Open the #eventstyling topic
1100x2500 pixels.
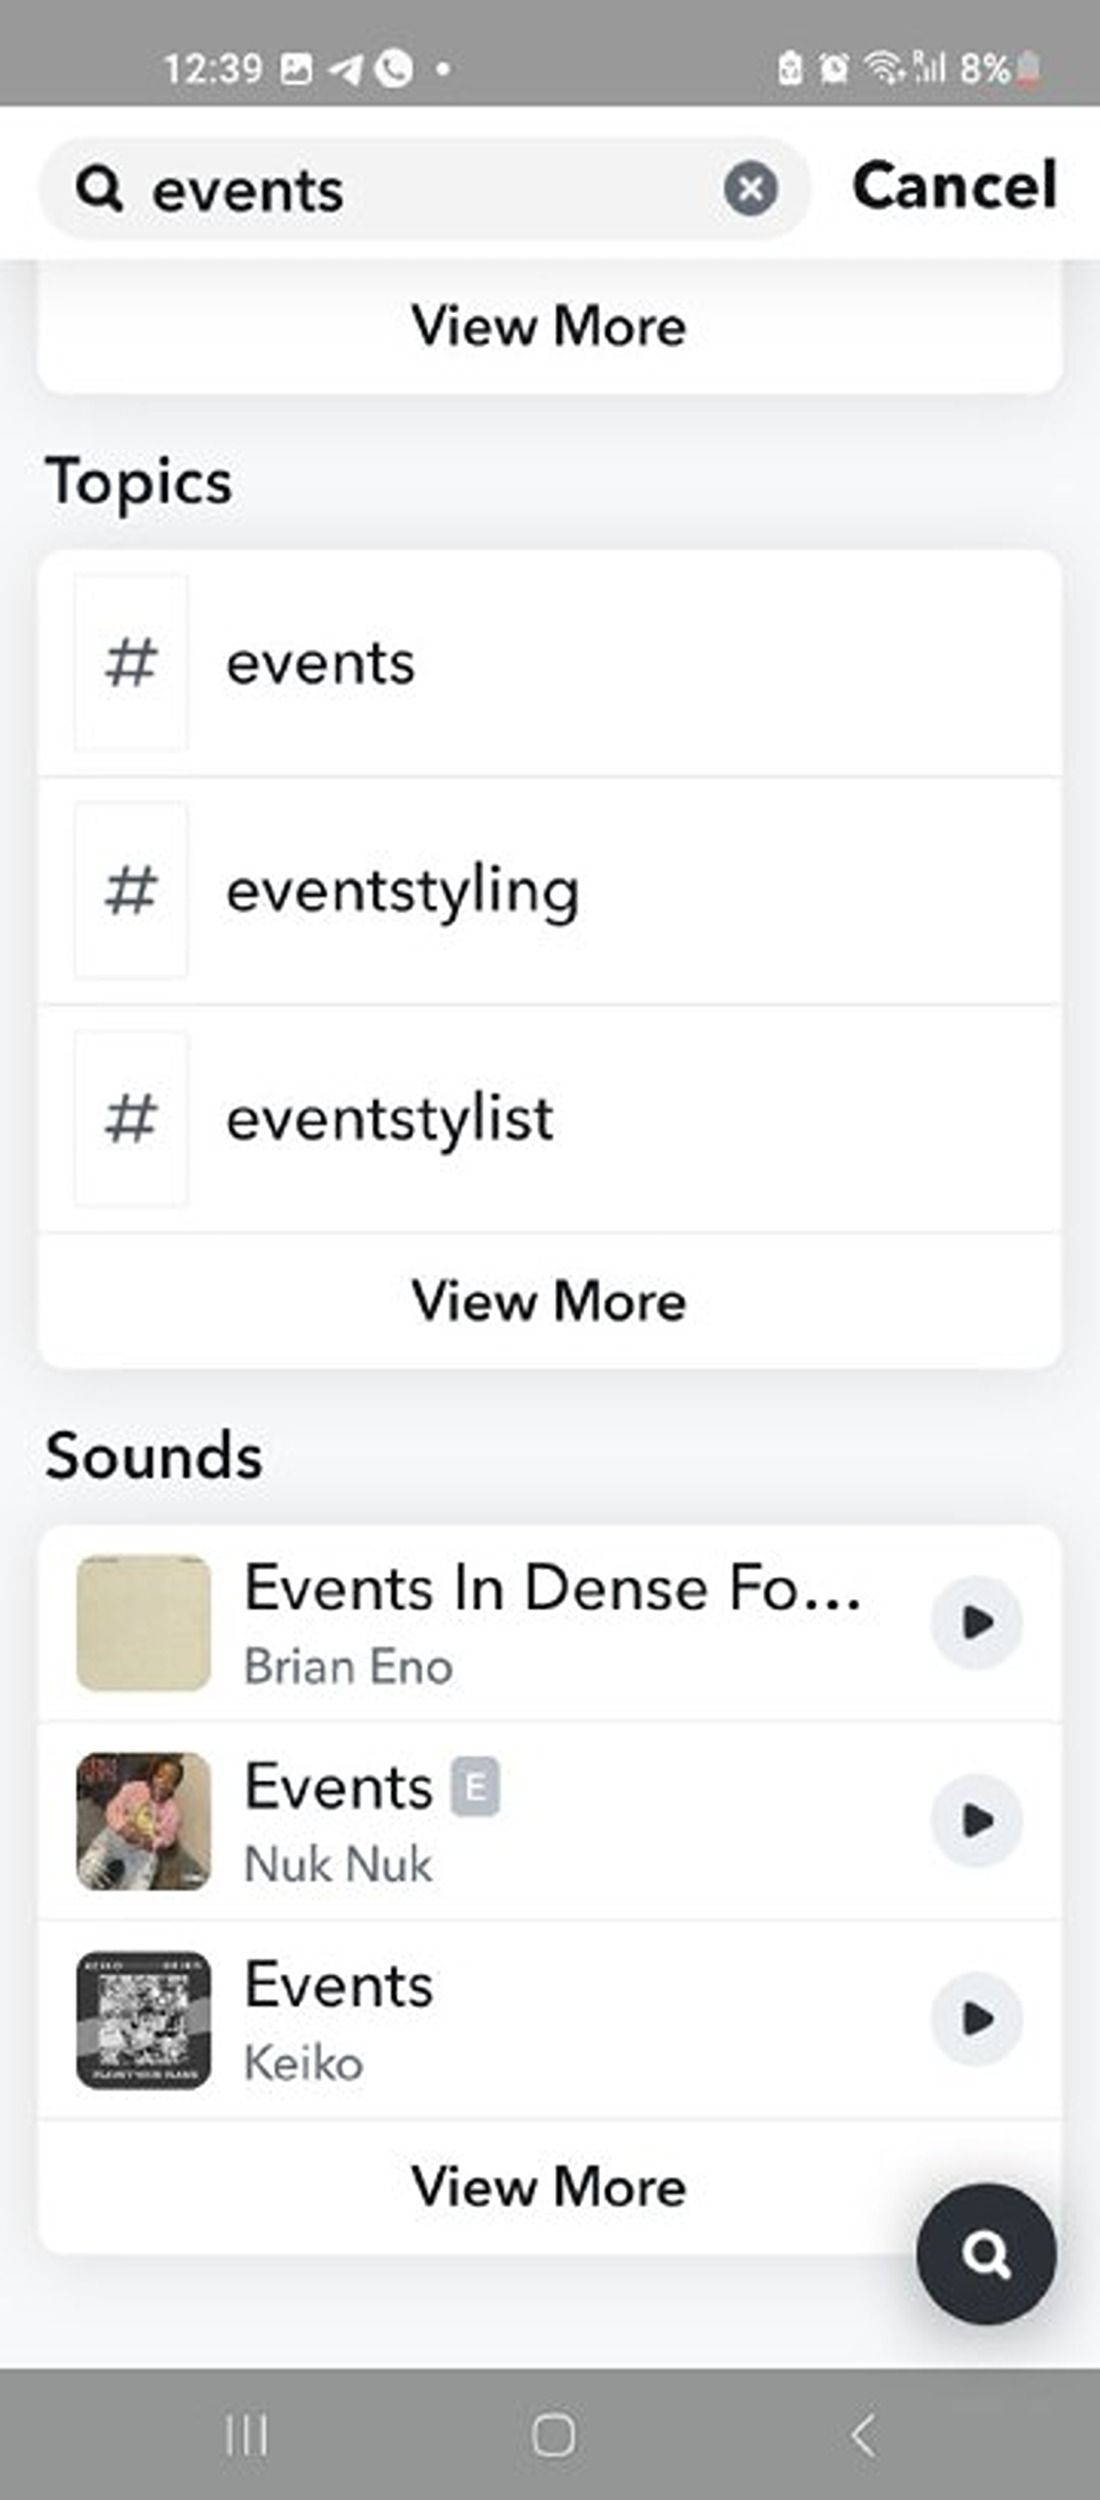click(548, 891)
